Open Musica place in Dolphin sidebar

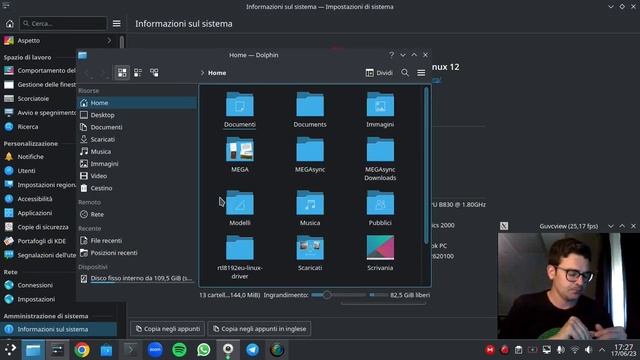137,151
